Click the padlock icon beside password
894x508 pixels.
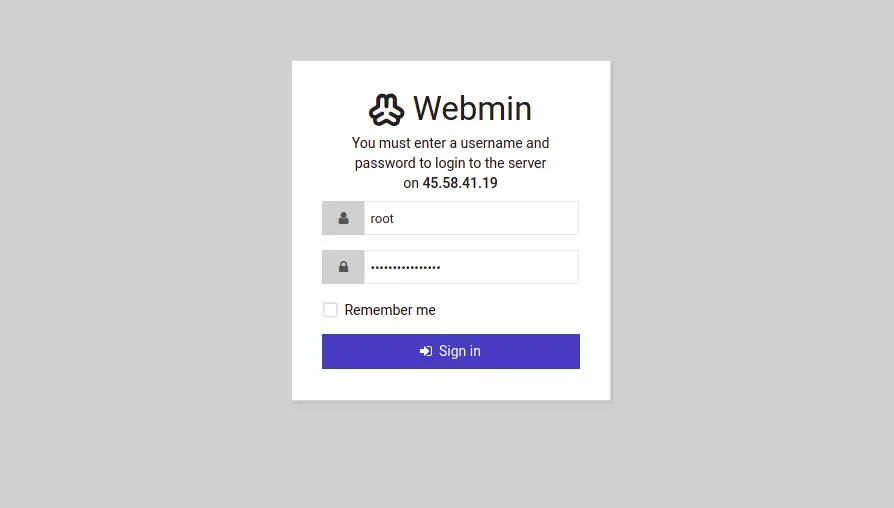[343, 267]
